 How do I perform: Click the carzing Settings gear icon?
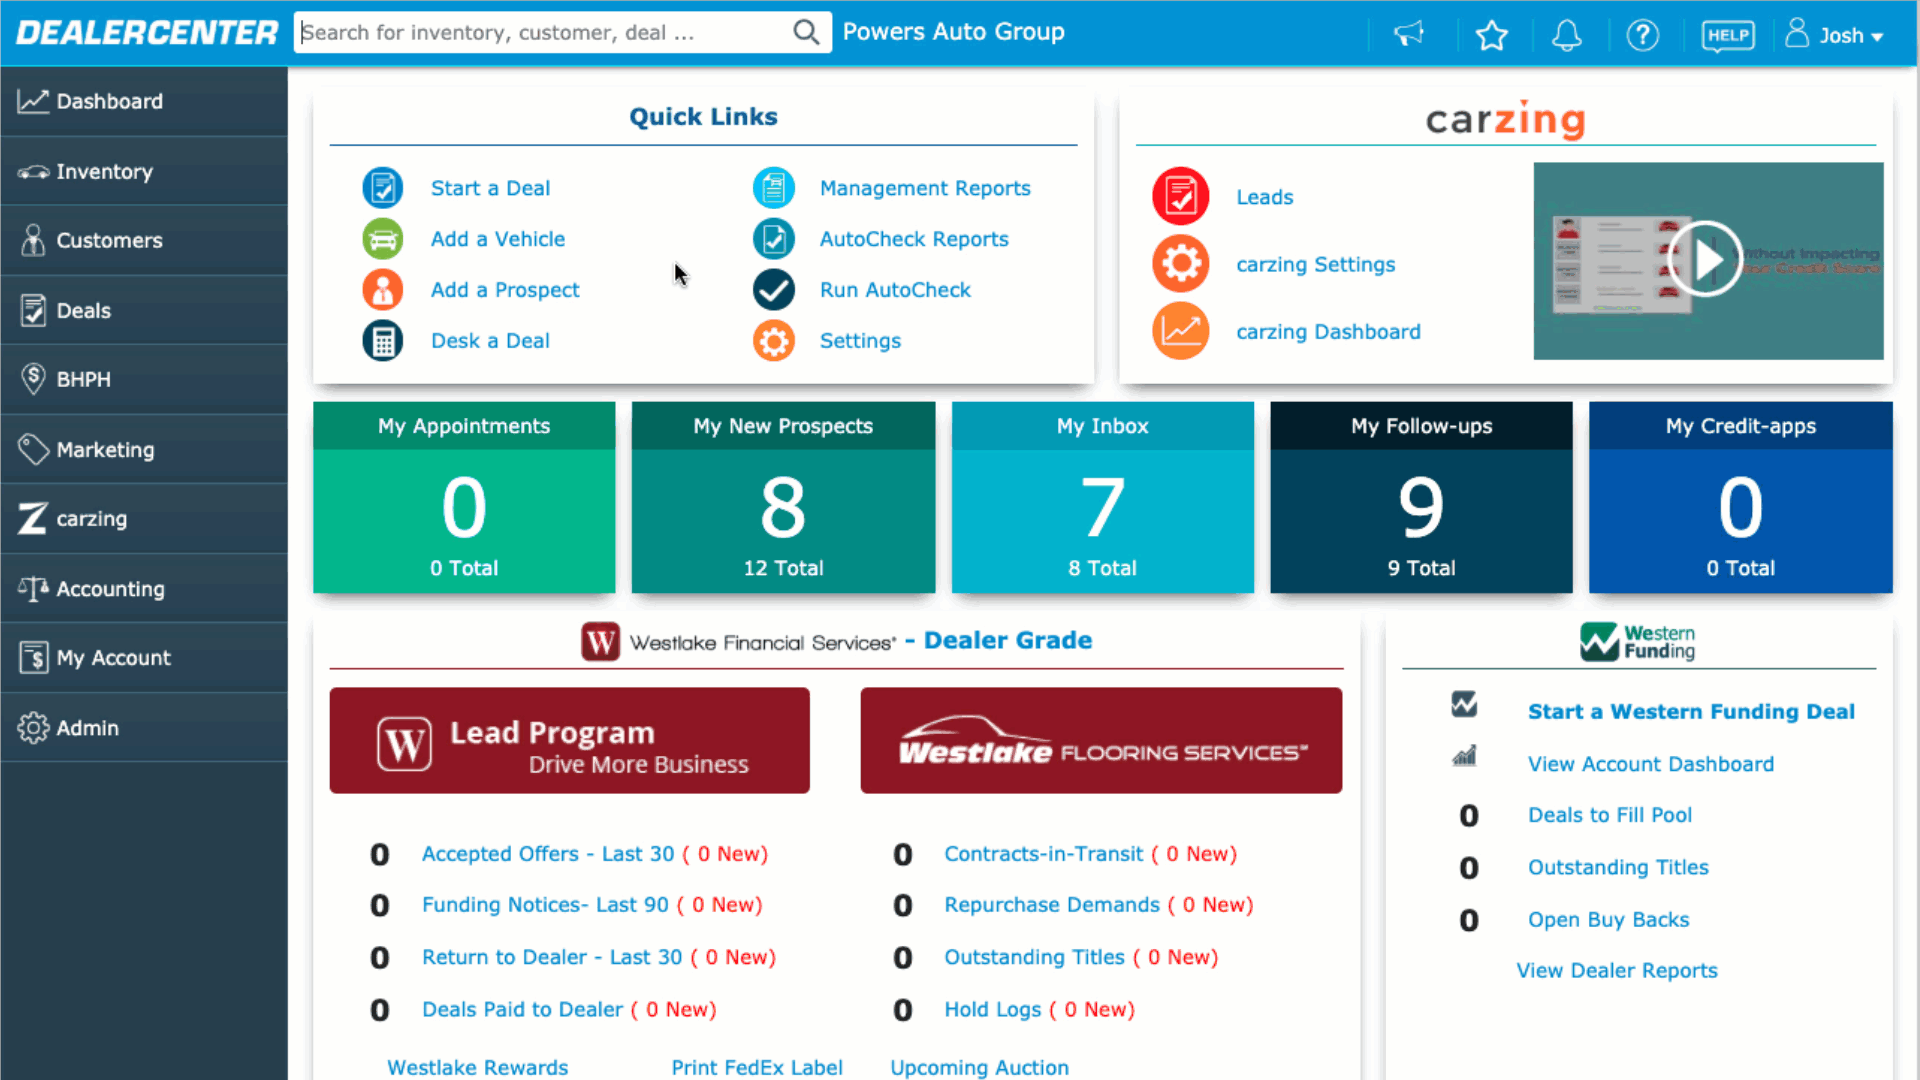tap(1180, 264)
